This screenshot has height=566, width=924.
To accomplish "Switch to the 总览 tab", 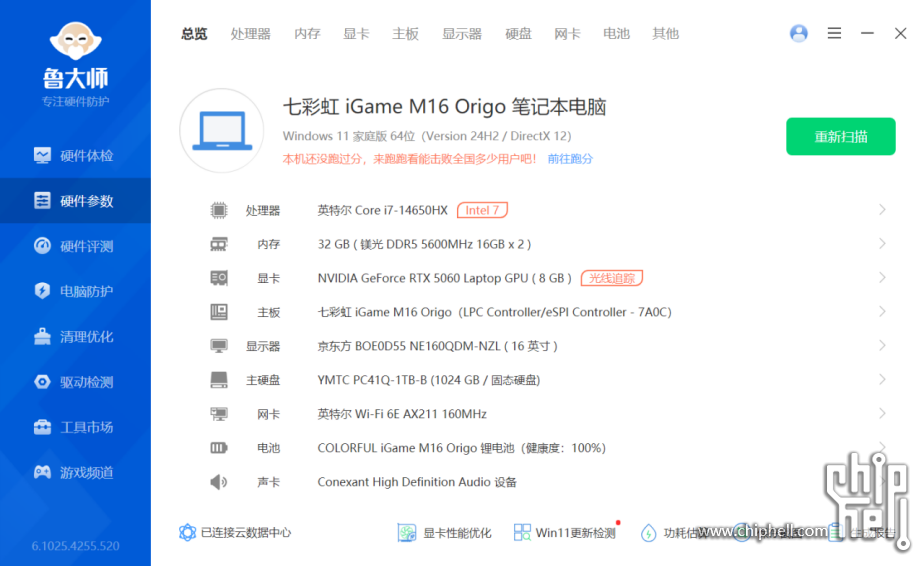I will pyautogui.click(x=194, y=34).
